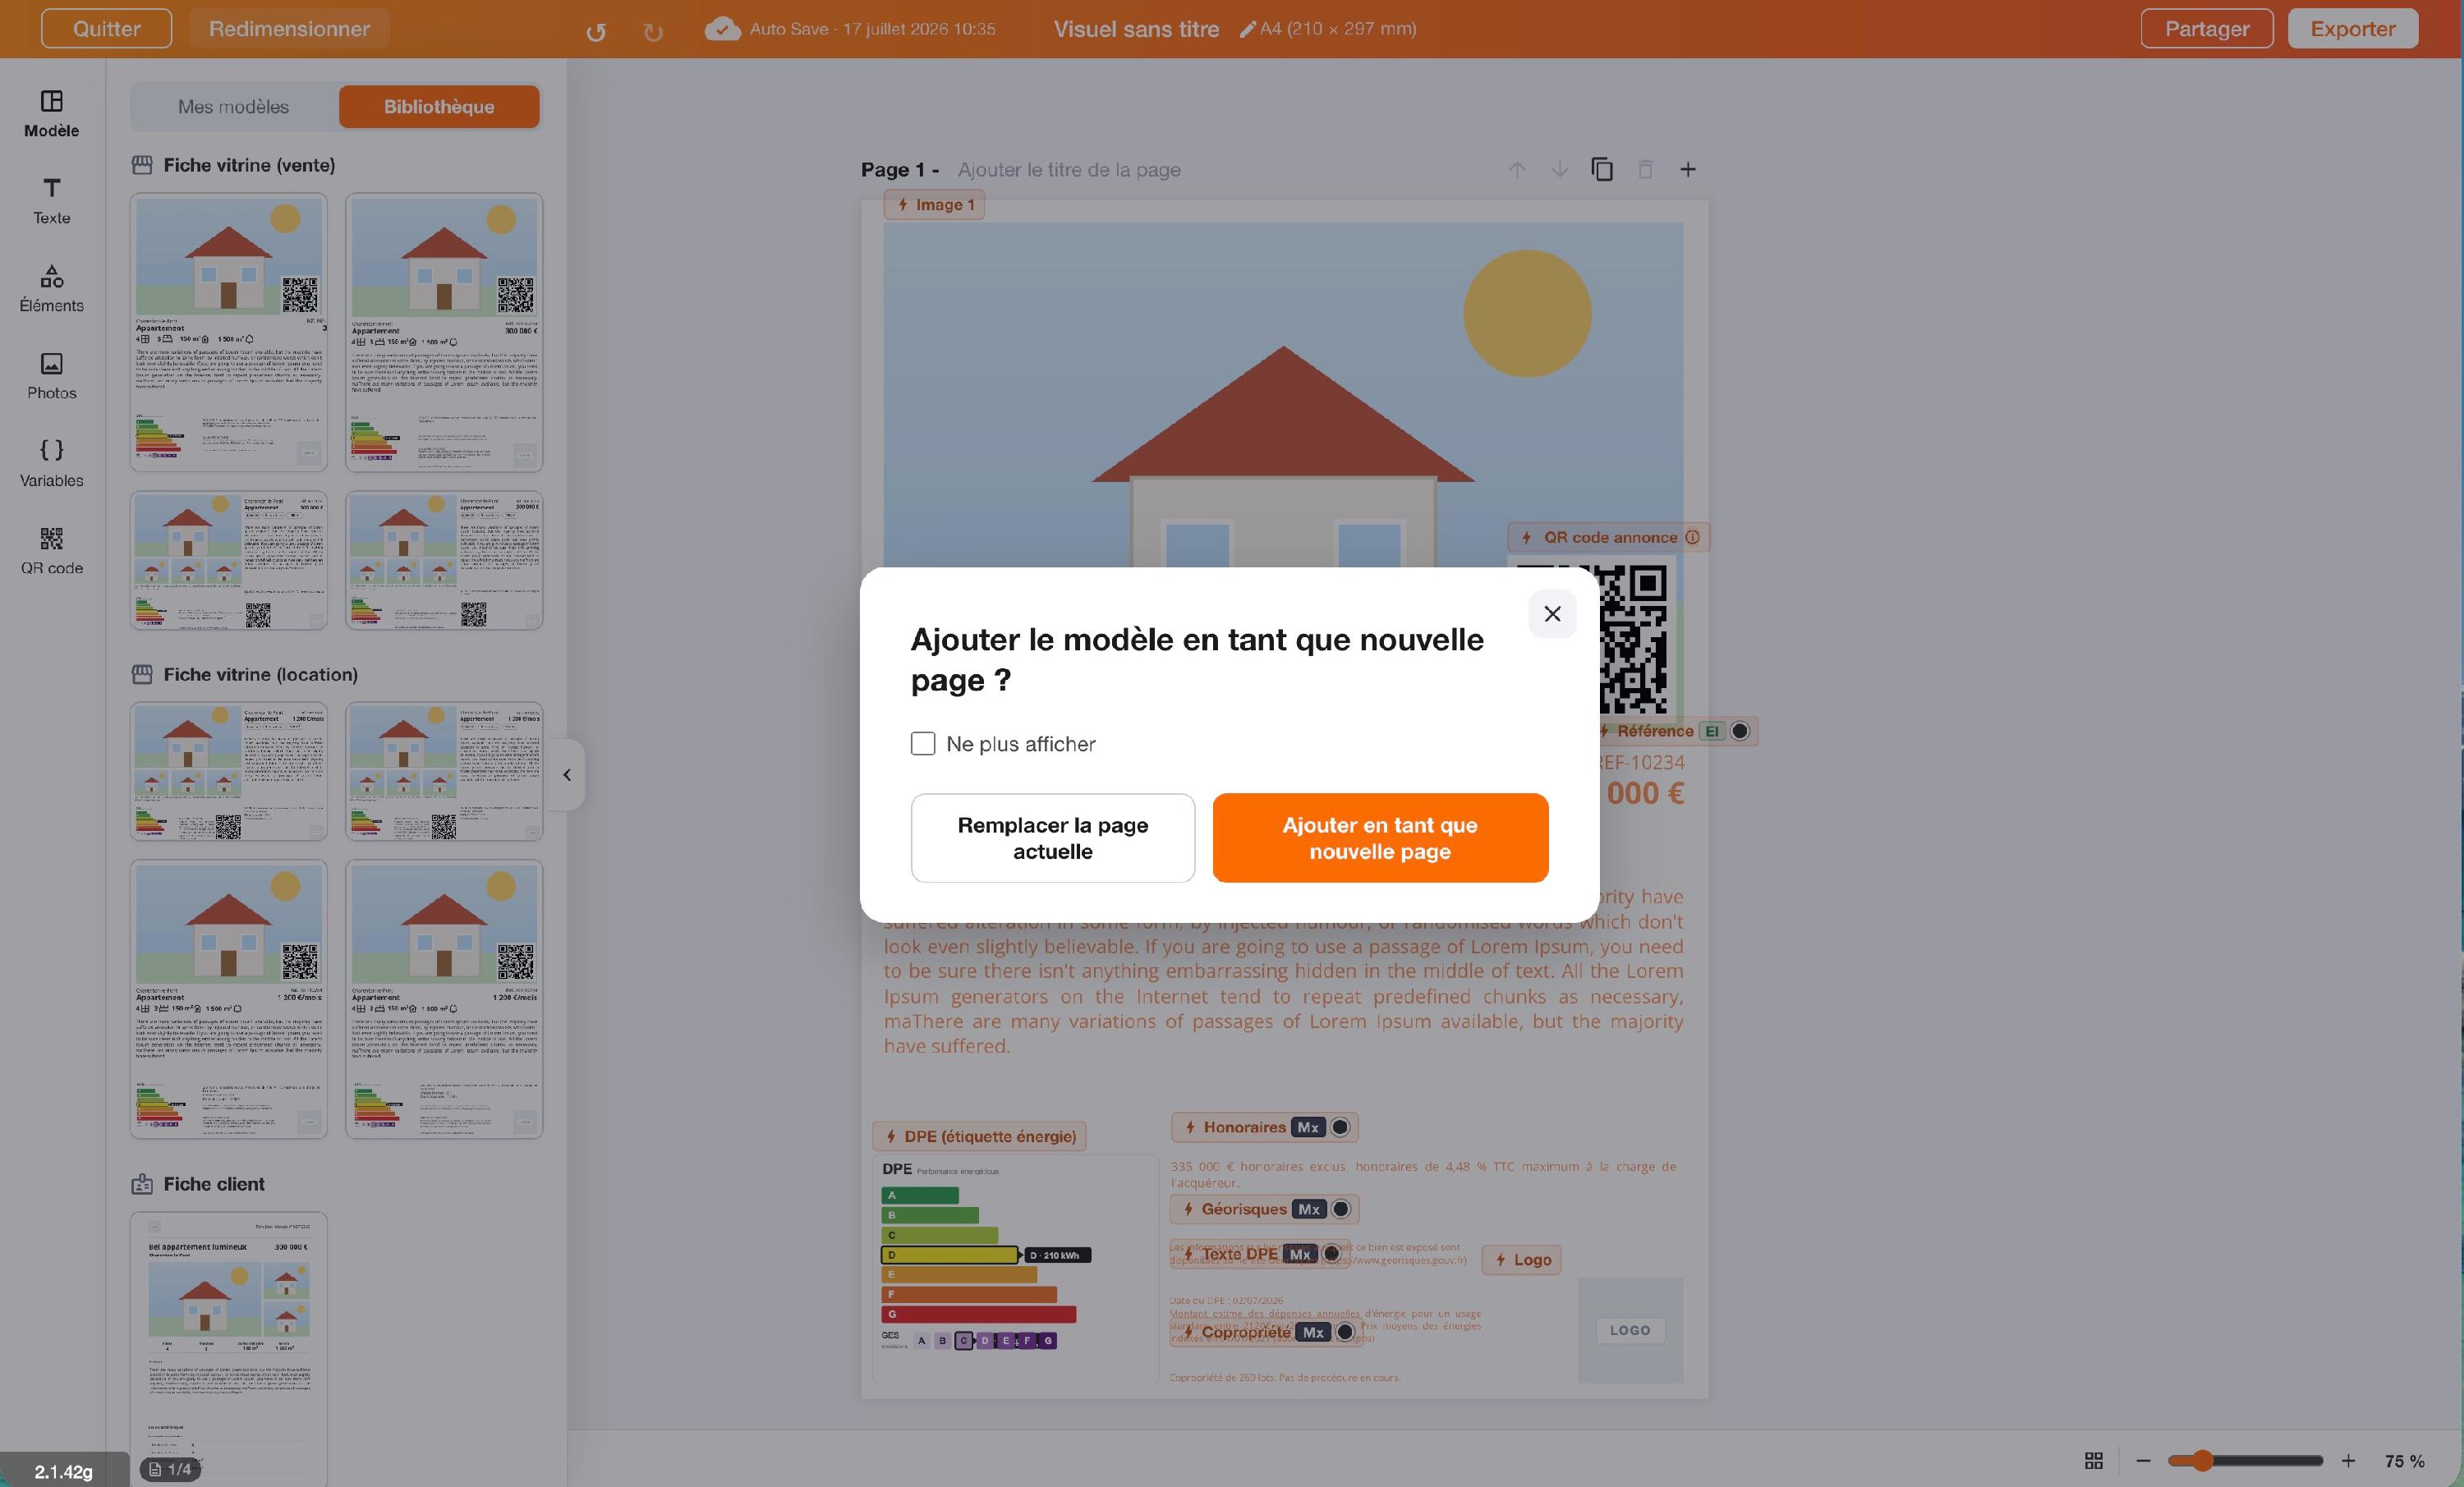Click "Remplacer la page actuelle" button

pos(1053,838)
